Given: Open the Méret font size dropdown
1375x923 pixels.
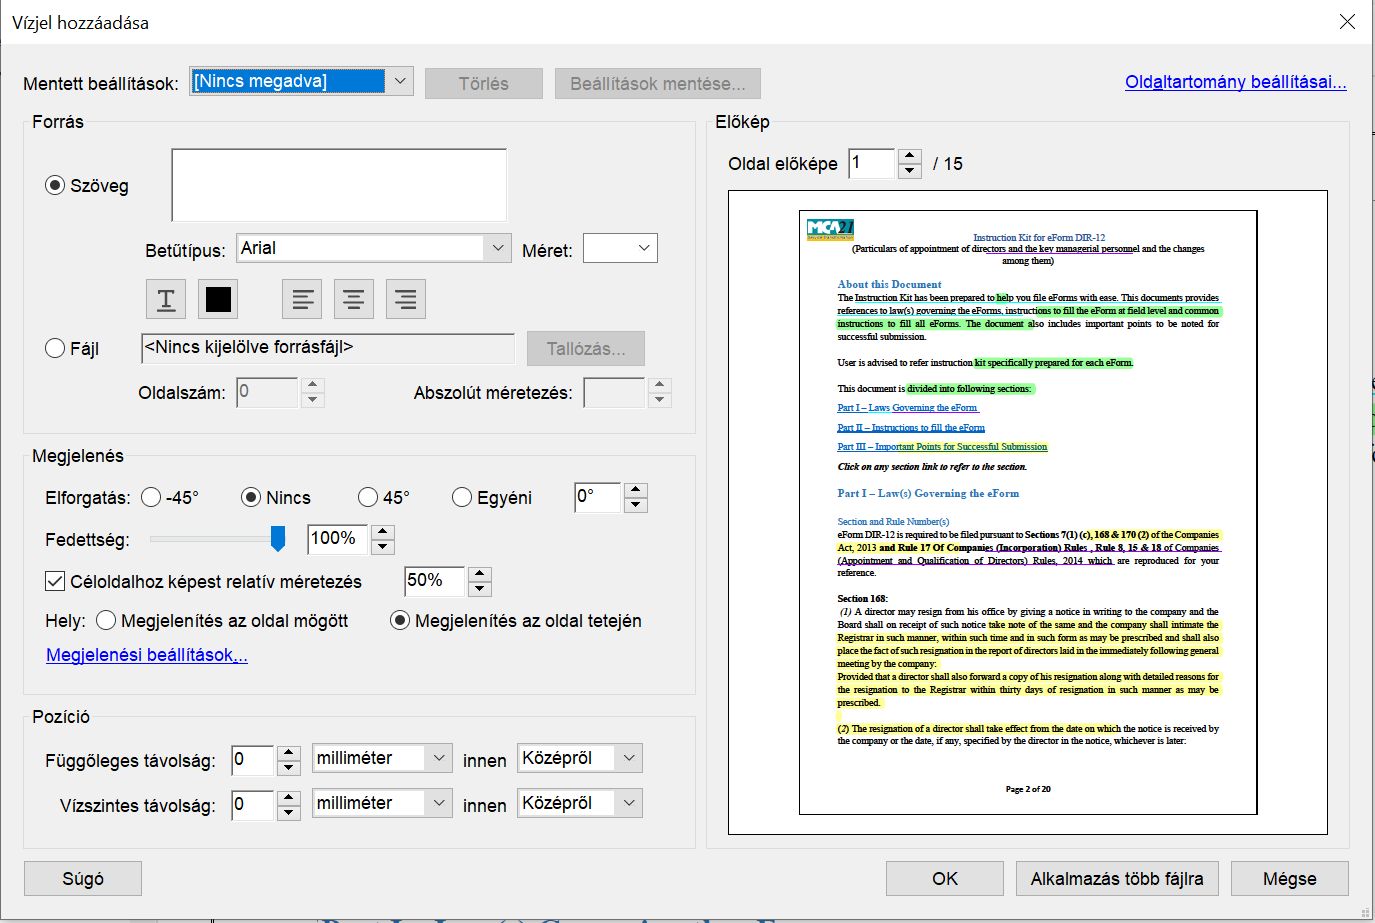Looking at the screenshot, I should 643,248.
